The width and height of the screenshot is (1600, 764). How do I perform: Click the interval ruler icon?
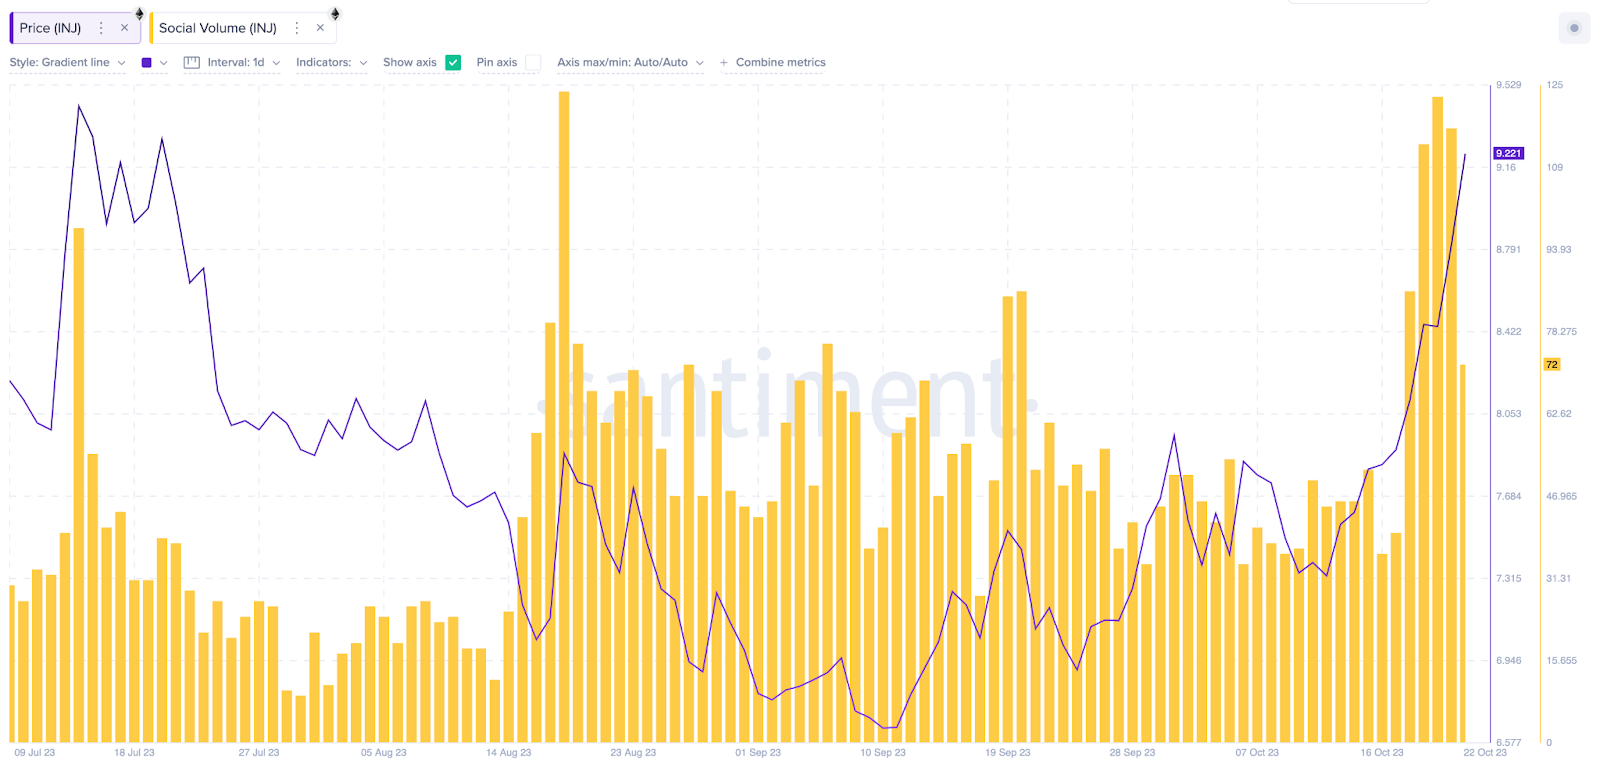click(x=192, y=62)
